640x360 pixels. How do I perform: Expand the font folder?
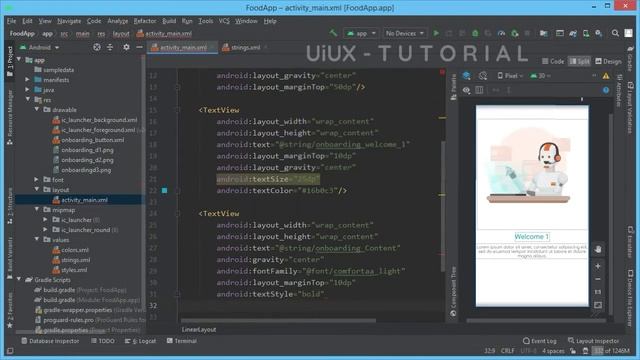tap(37, 179)
